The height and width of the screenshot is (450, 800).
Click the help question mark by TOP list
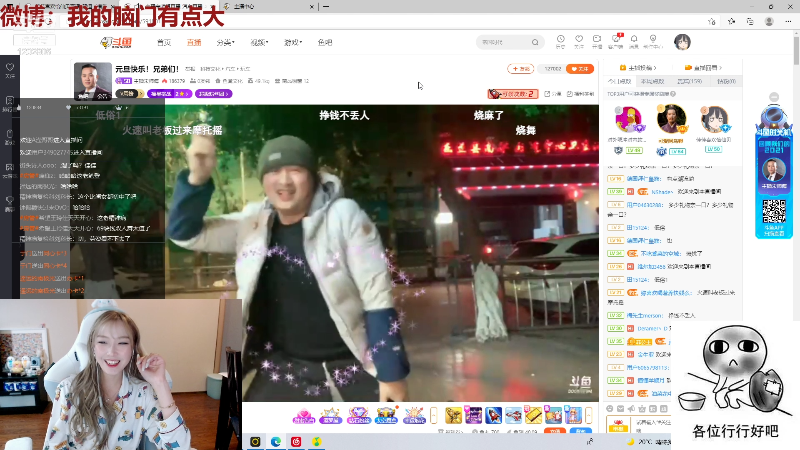tap(673, 94)
